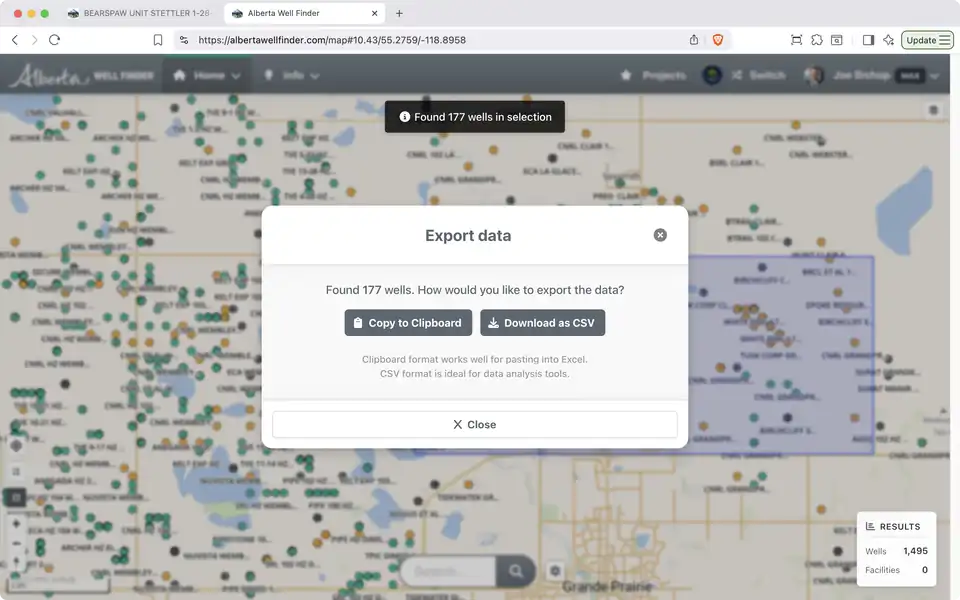Viewport: 960px width, 600px height.
Task: Click the map search magnifier button
Action: 516,571
